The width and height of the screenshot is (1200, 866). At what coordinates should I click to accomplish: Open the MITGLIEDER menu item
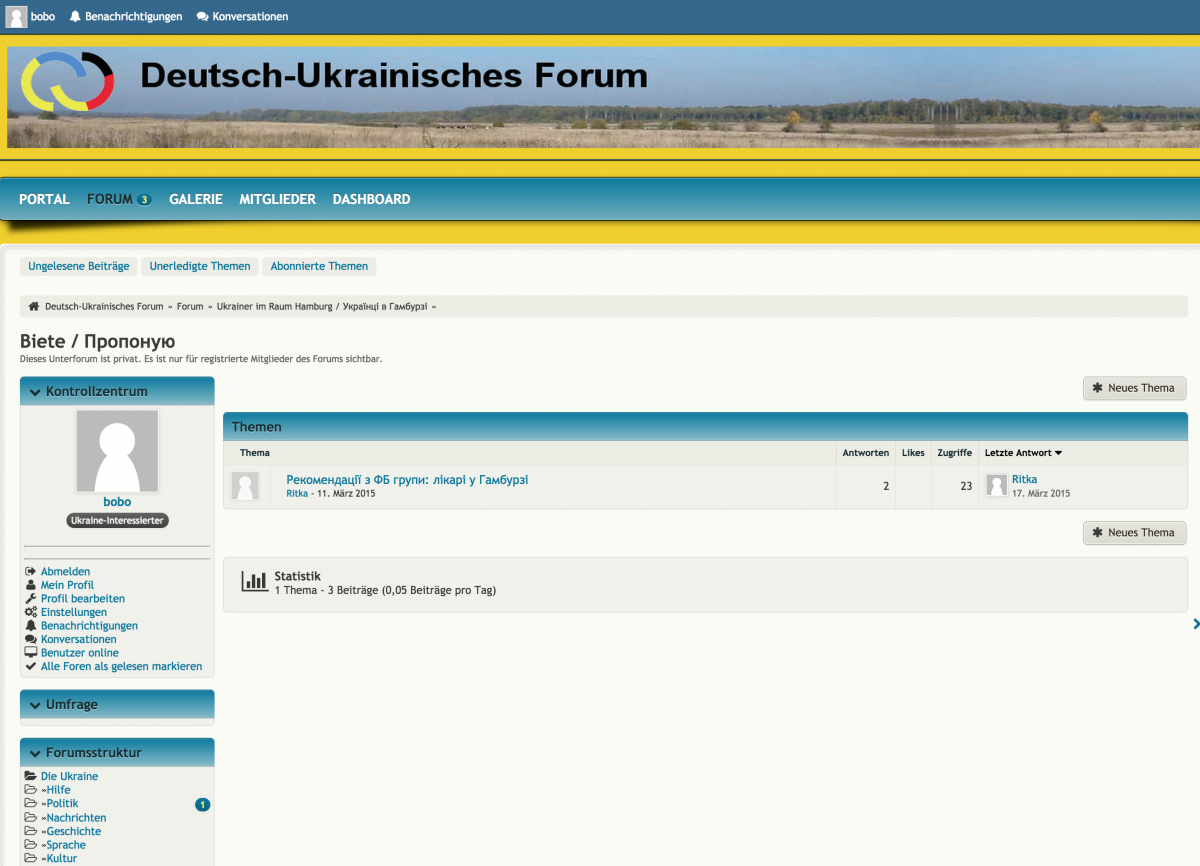click(277, 199)
